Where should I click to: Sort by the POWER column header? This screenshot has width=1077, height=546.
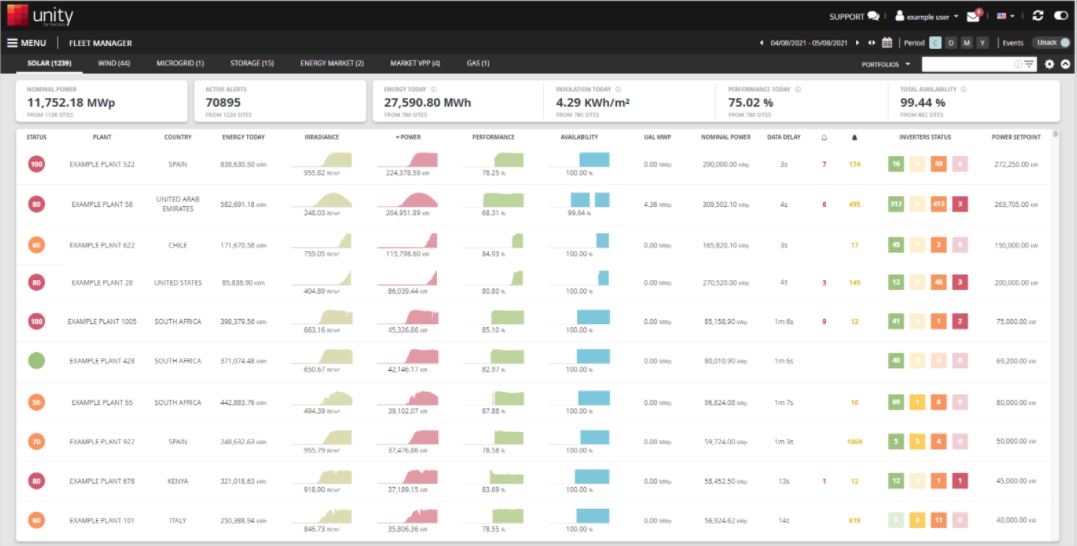(x=408, y=137)
